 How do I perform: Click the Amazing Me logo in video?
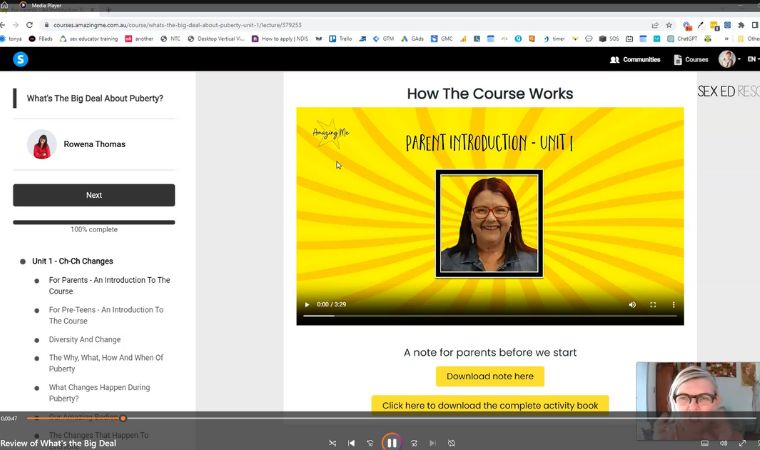tap(331, 132)
